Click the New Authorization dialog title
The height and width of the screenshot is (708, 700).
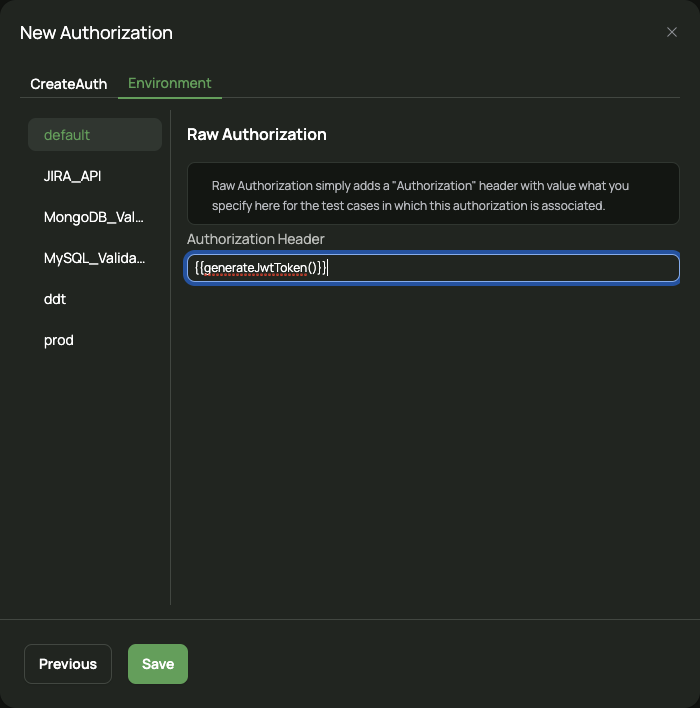point(96,33)
